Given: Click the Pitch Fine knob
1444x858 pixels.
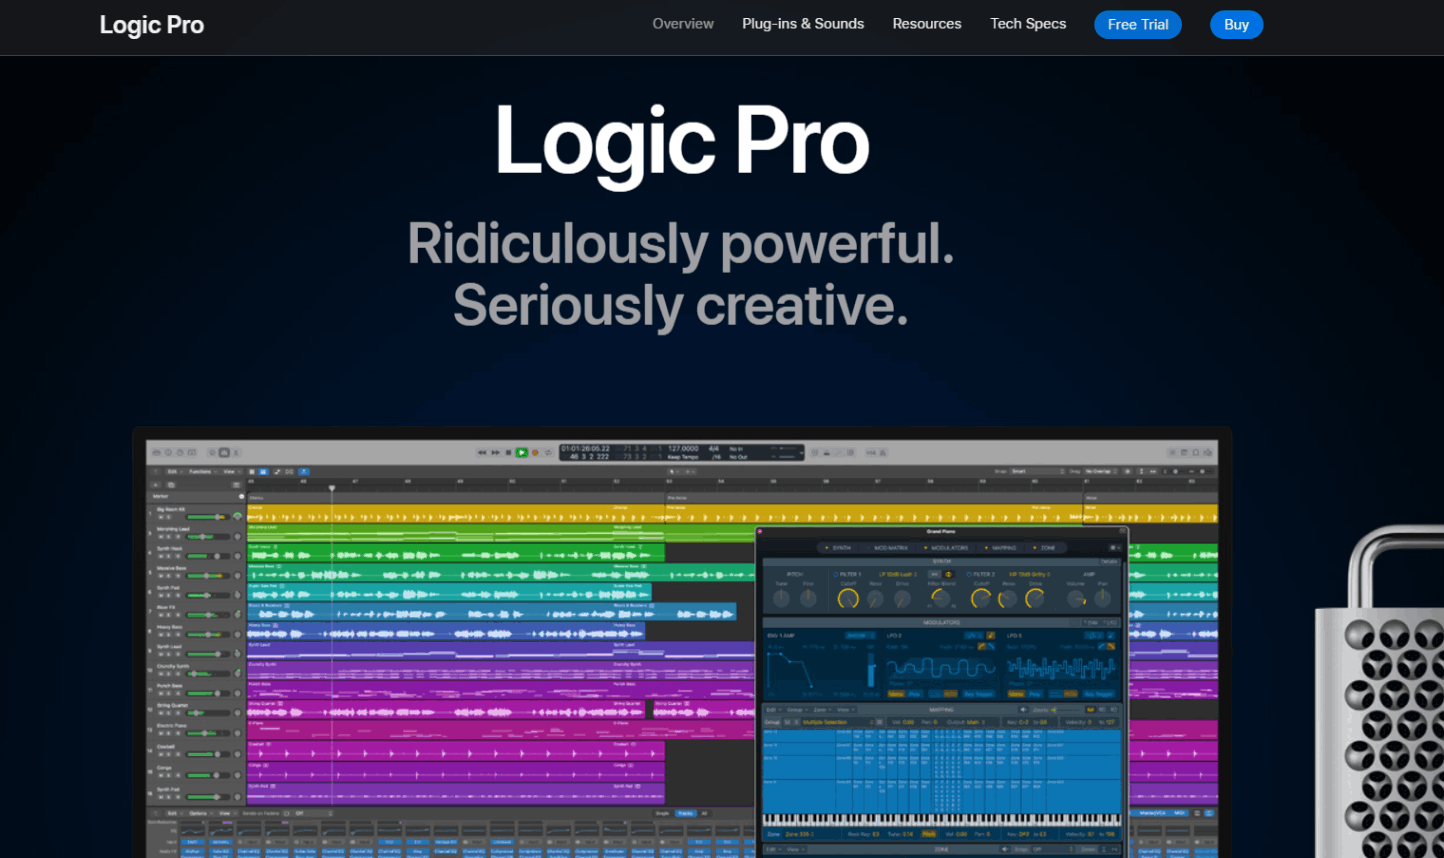Looking at the screenshot, I should [x=808, y=598].
